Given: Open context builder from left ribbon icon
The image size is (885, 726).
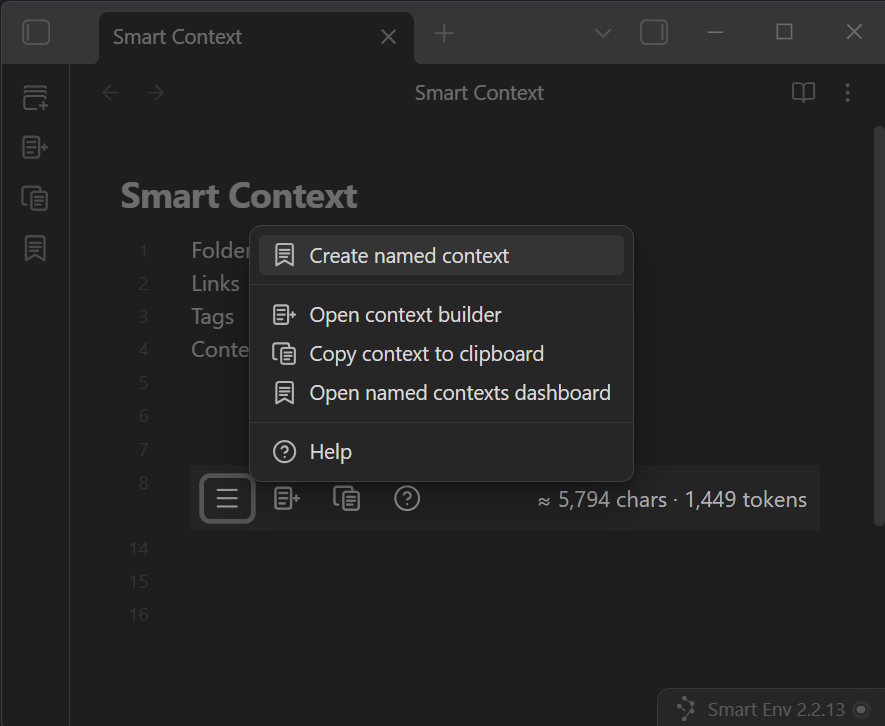Looking at the screenshot, I should (x=35, y=148).
